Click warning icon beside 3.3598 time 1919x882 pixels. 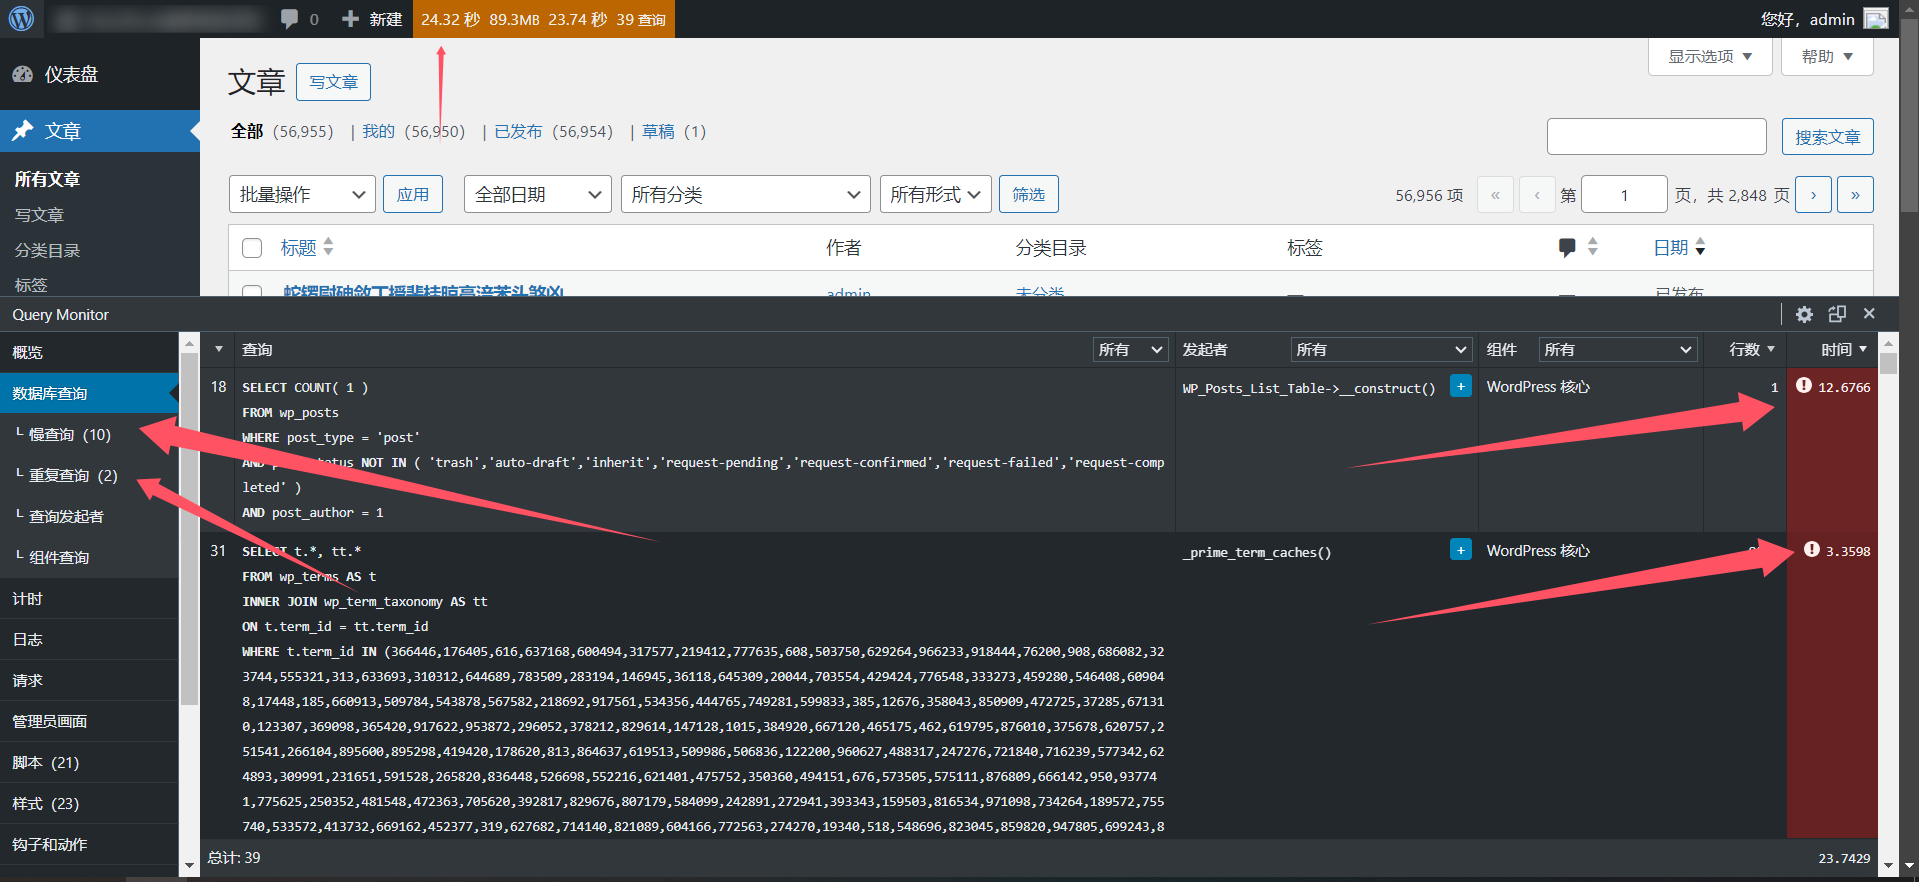coord(1811,550)
